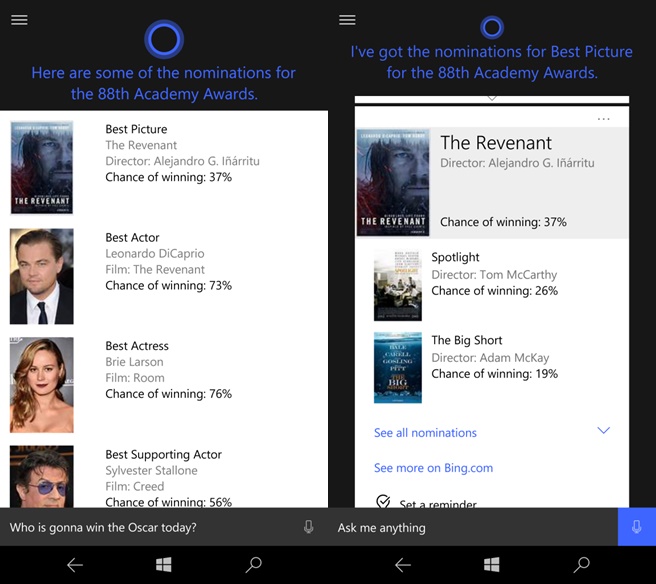Tap 'Film: Room' text
The height and width of the screenshot is (584, 656).
click(135, 378)
